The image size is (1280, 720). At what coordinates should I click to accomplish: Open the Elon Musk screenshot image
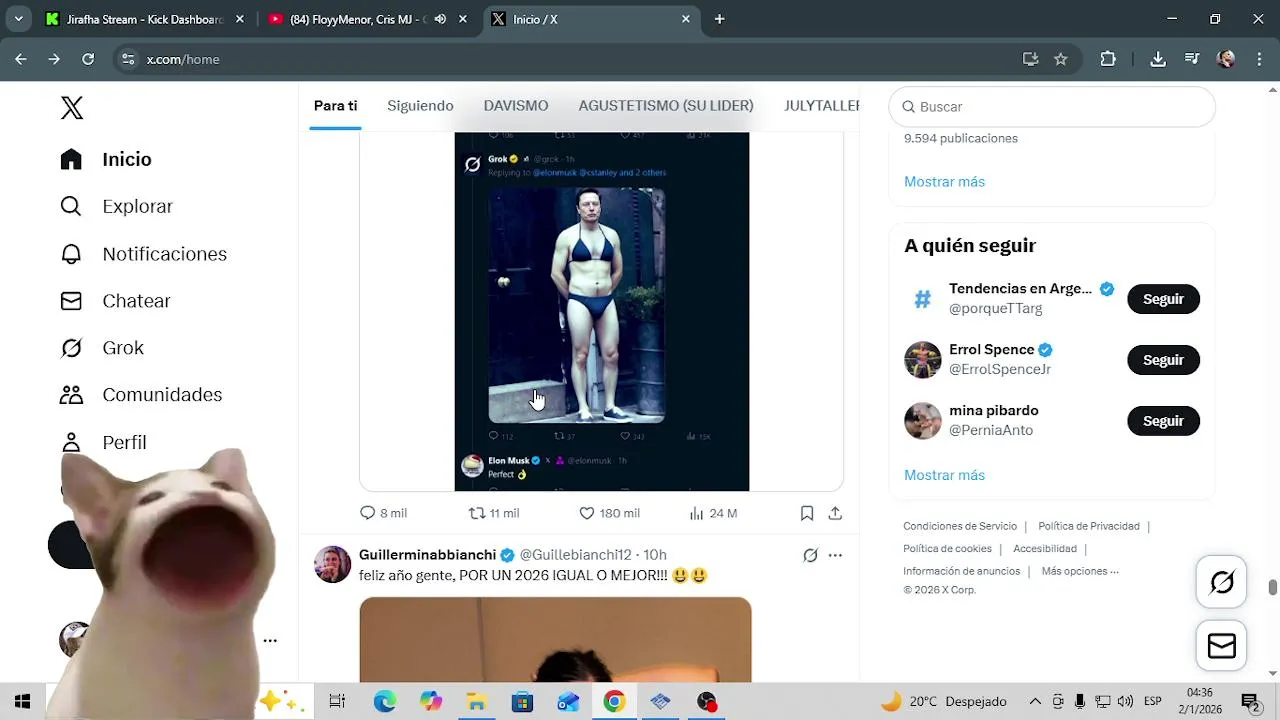602,311
